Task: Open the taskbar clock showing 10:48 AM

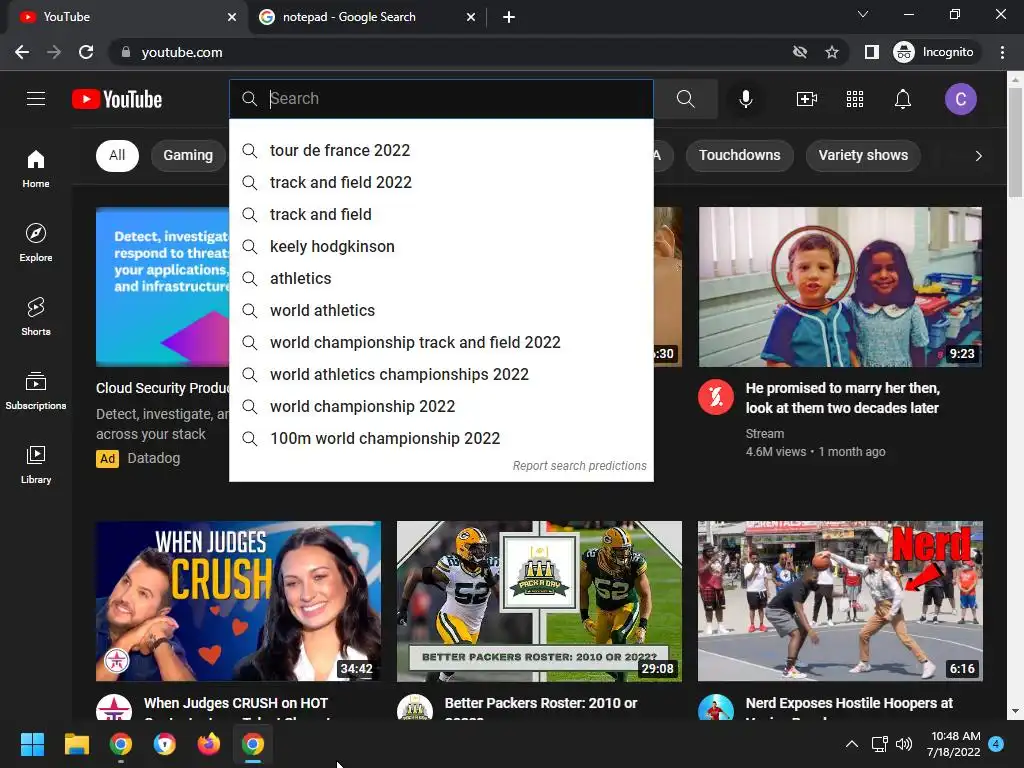Action: coord(954,744)
